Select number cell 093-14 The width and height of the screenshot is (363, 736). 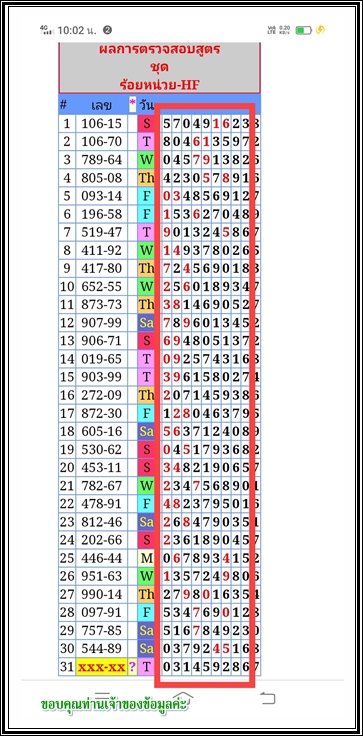click(x=101, y=196)
